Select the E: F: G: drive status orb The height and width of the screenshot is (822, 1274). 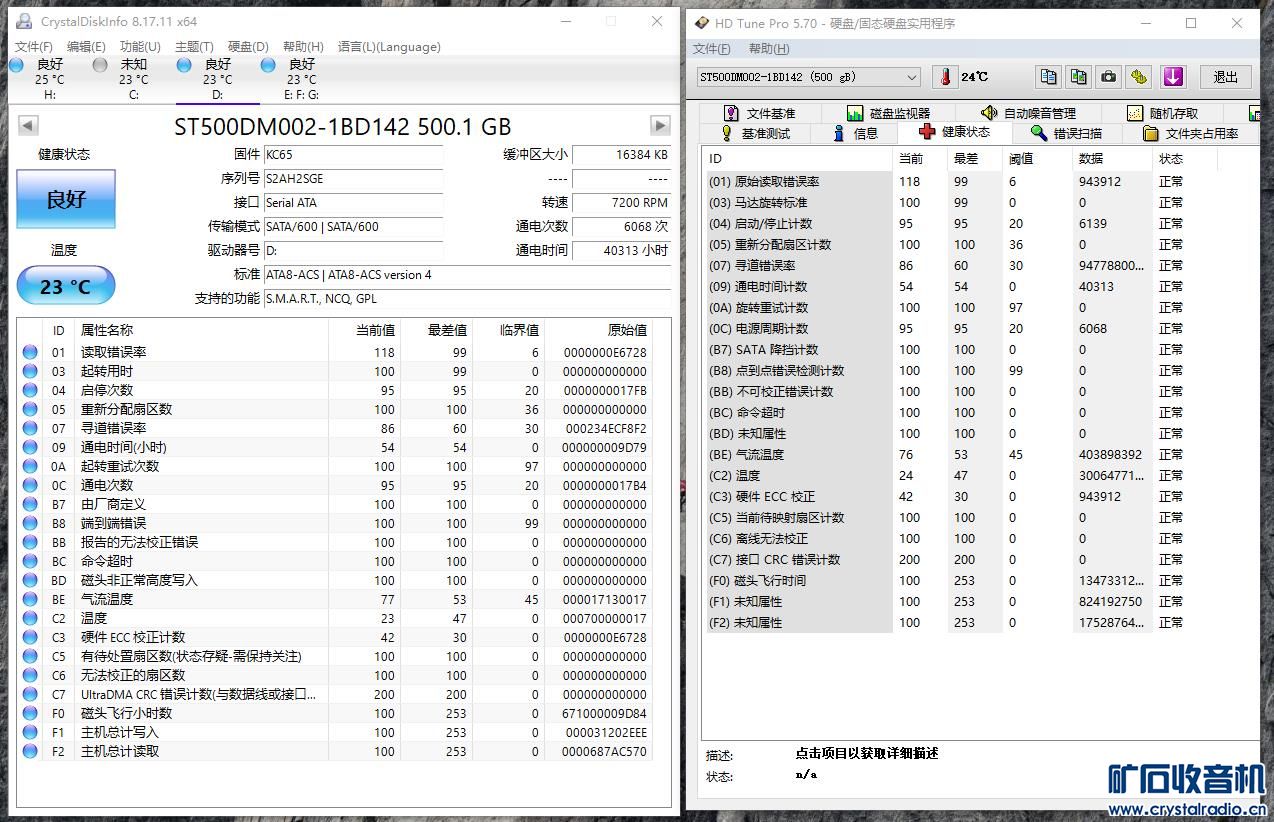click(x=268, y=65)
